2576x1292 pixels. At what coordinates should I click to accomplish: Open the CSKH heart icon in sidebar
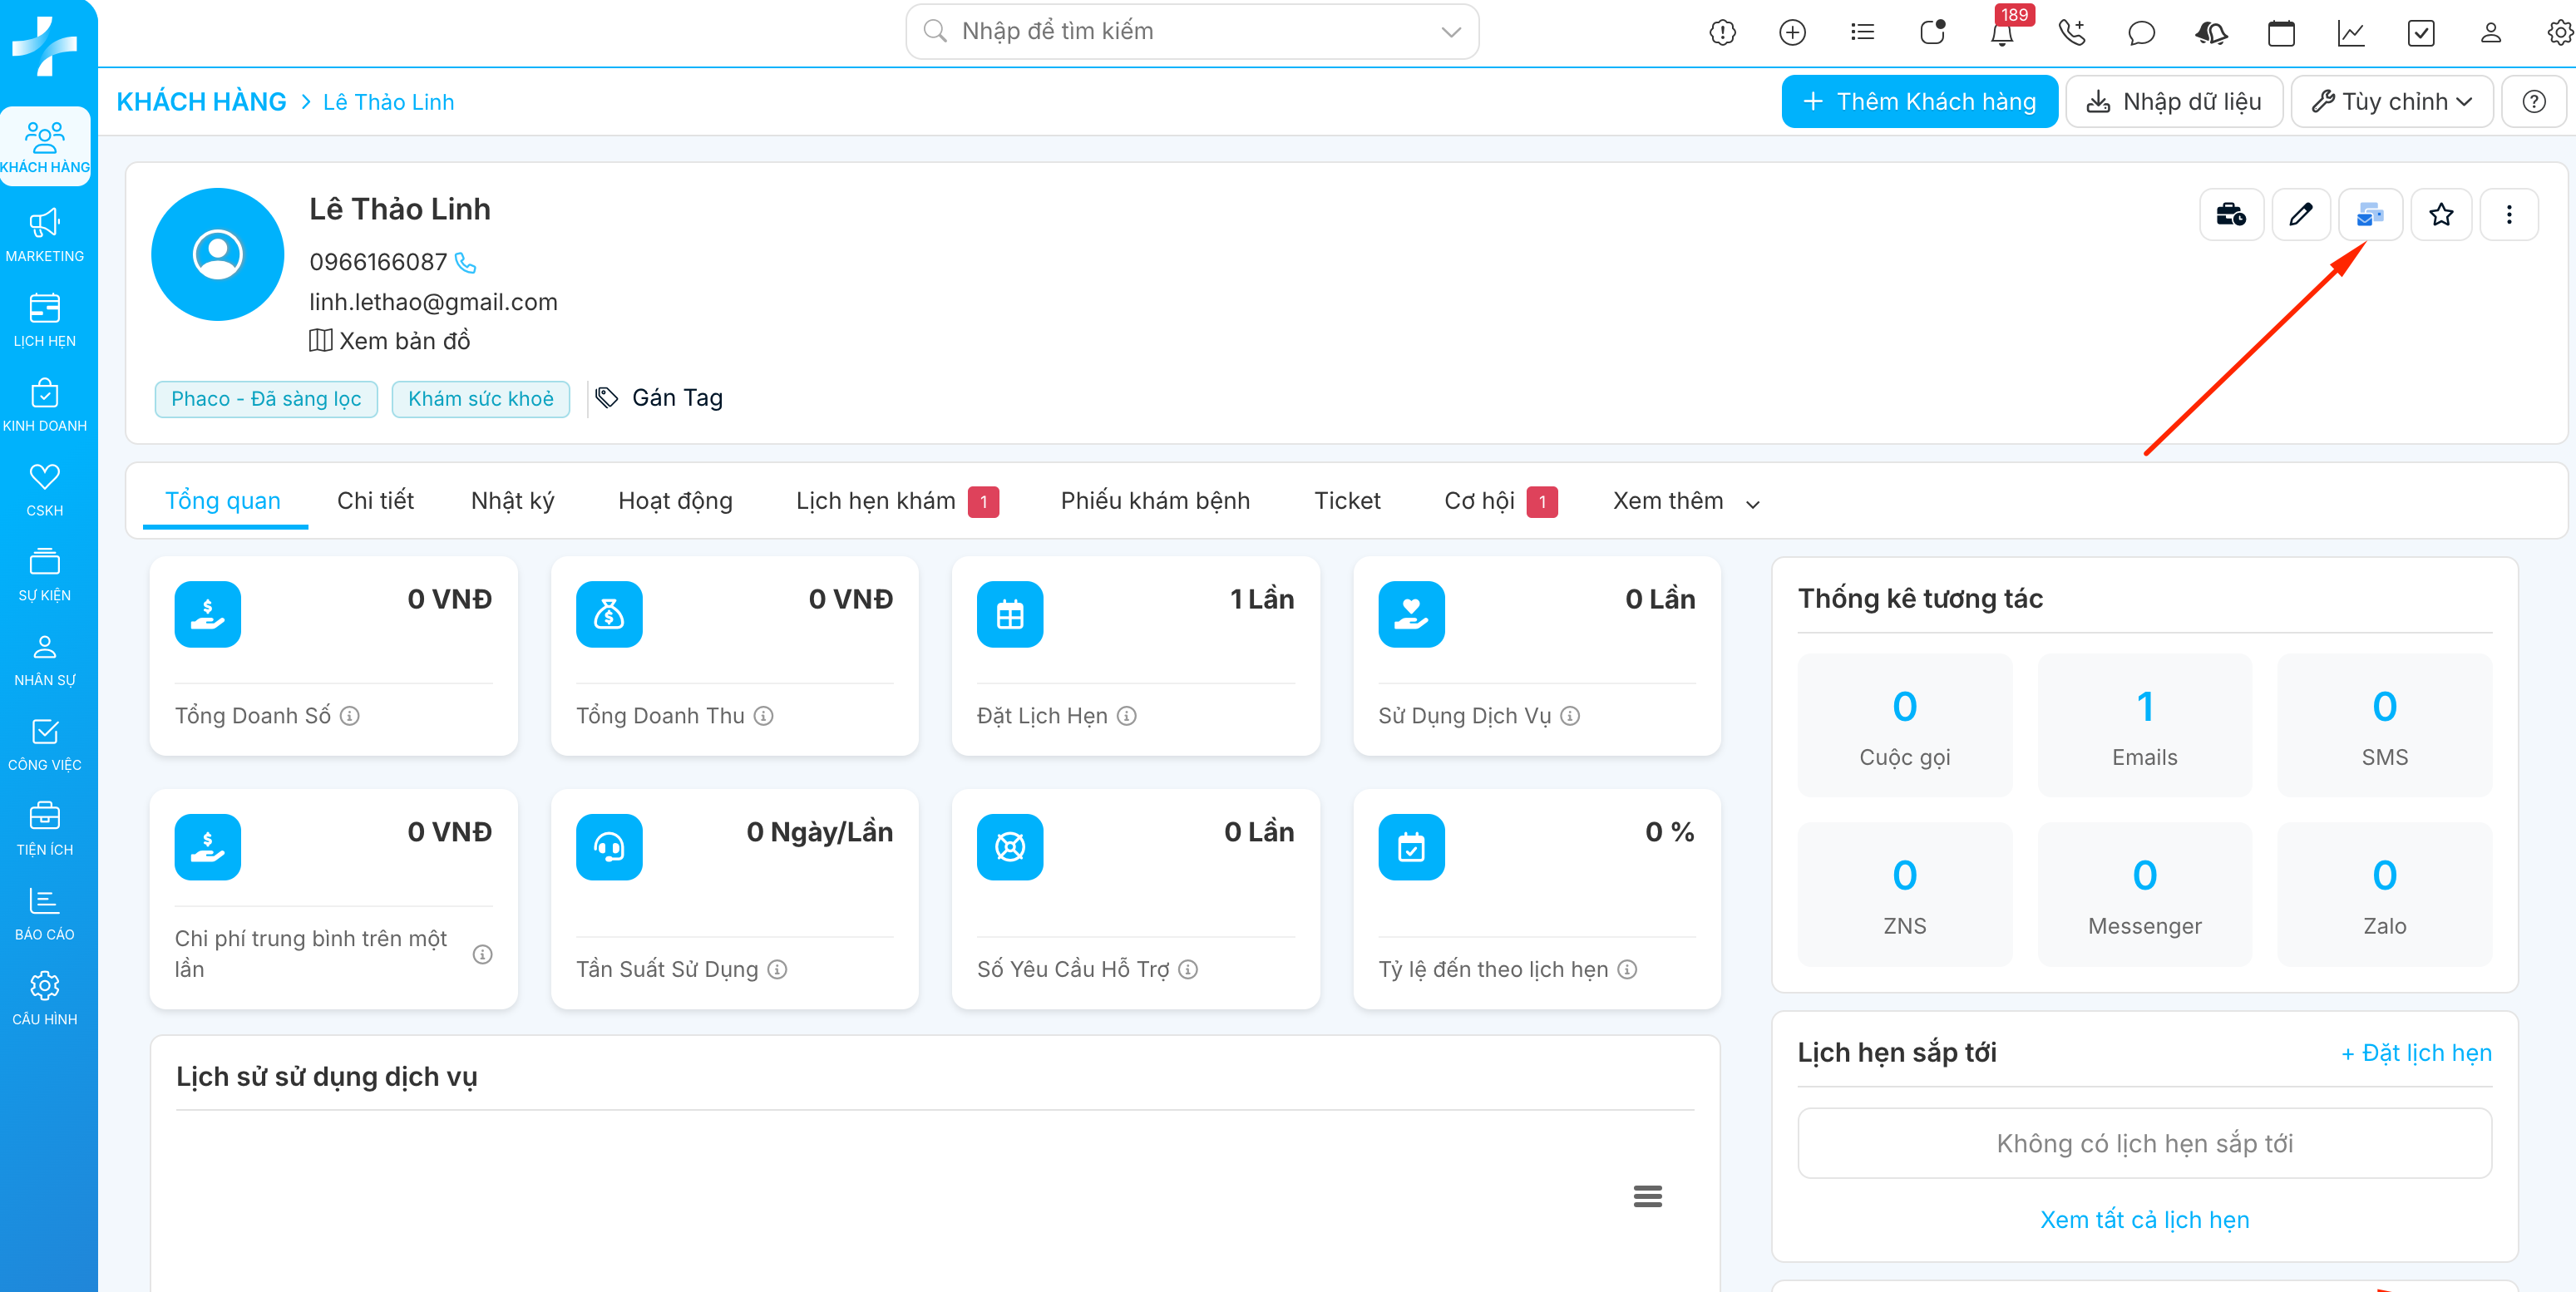point(45,489)
